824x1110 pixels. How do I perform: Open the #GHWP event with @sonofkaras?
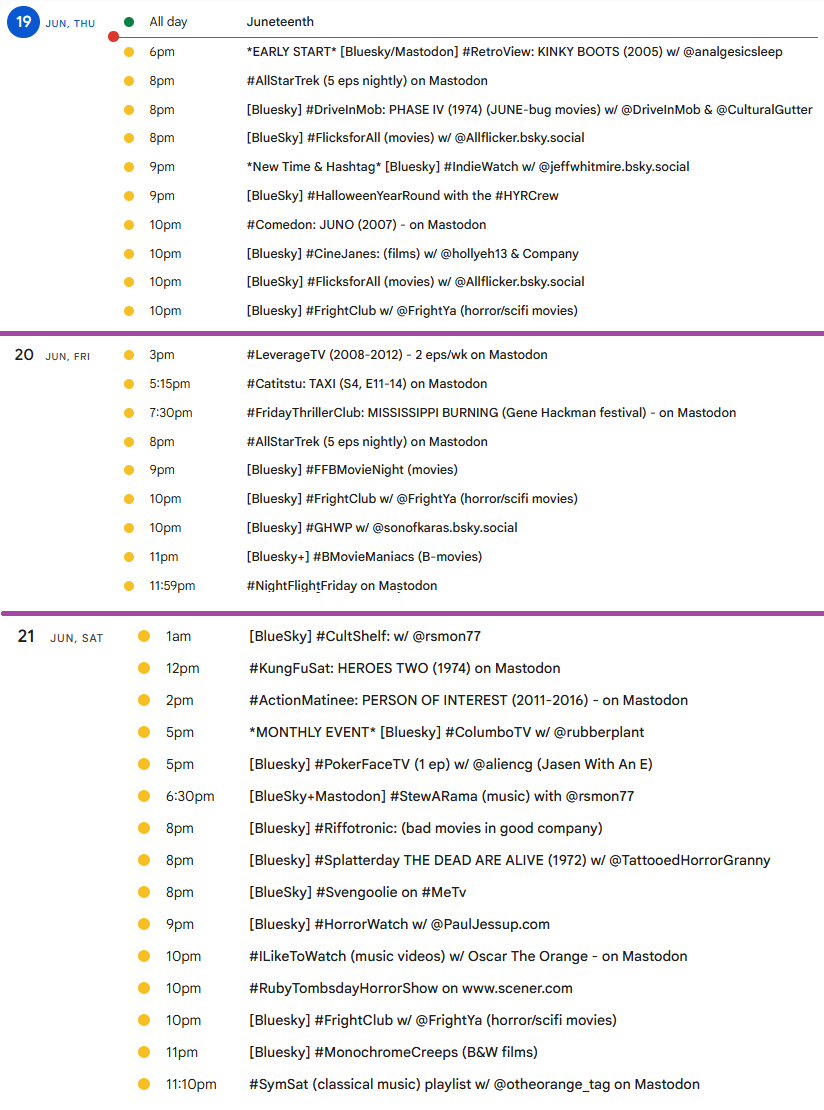[x=382, y=528]
